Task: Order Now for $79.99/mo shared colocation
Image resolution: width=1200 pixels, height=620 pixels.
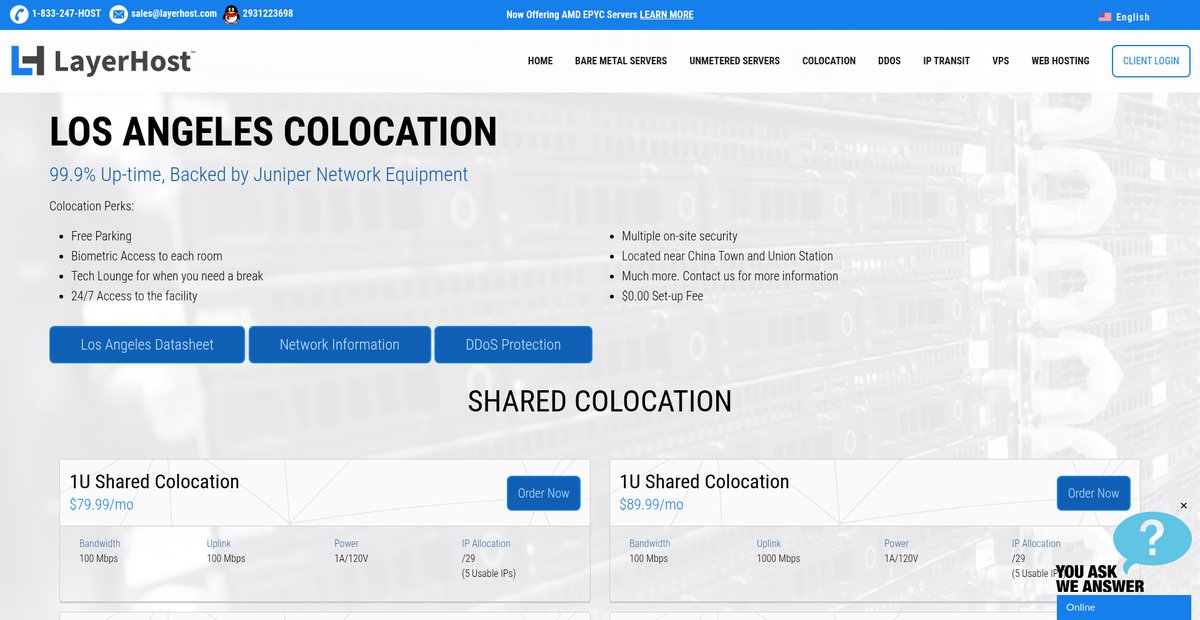Action: 543,493
